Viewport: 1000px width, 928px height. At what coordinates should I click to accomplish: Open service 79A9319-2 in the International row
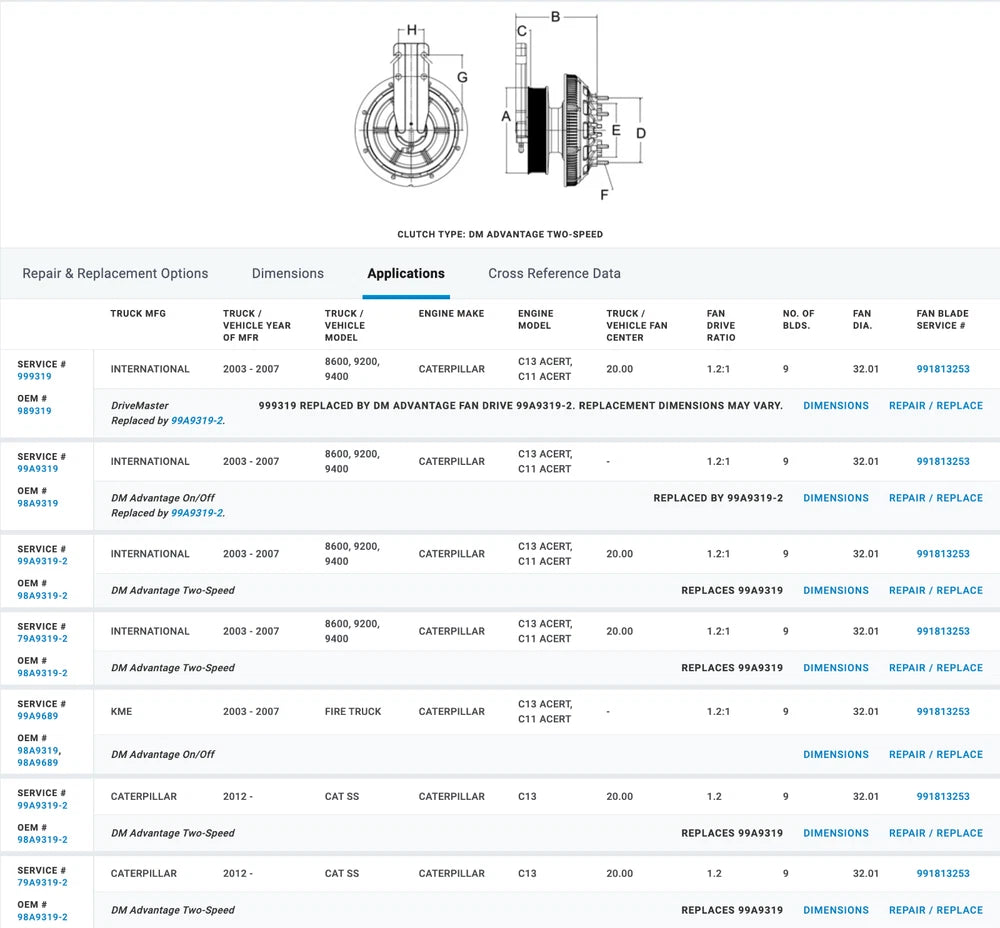point(42,639)
